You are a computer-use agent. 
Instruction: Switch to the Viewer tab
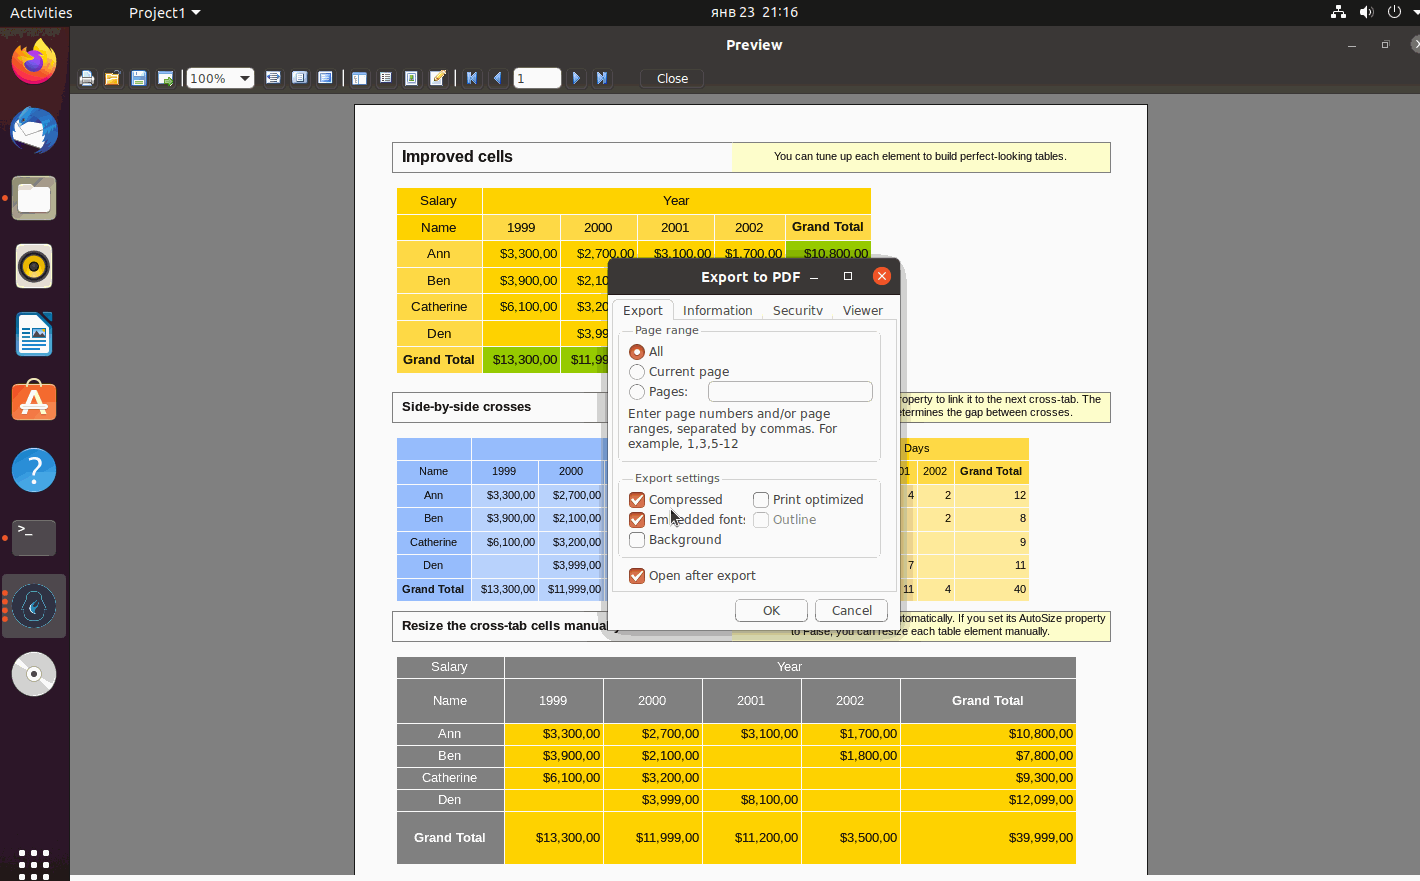point(862,310)
